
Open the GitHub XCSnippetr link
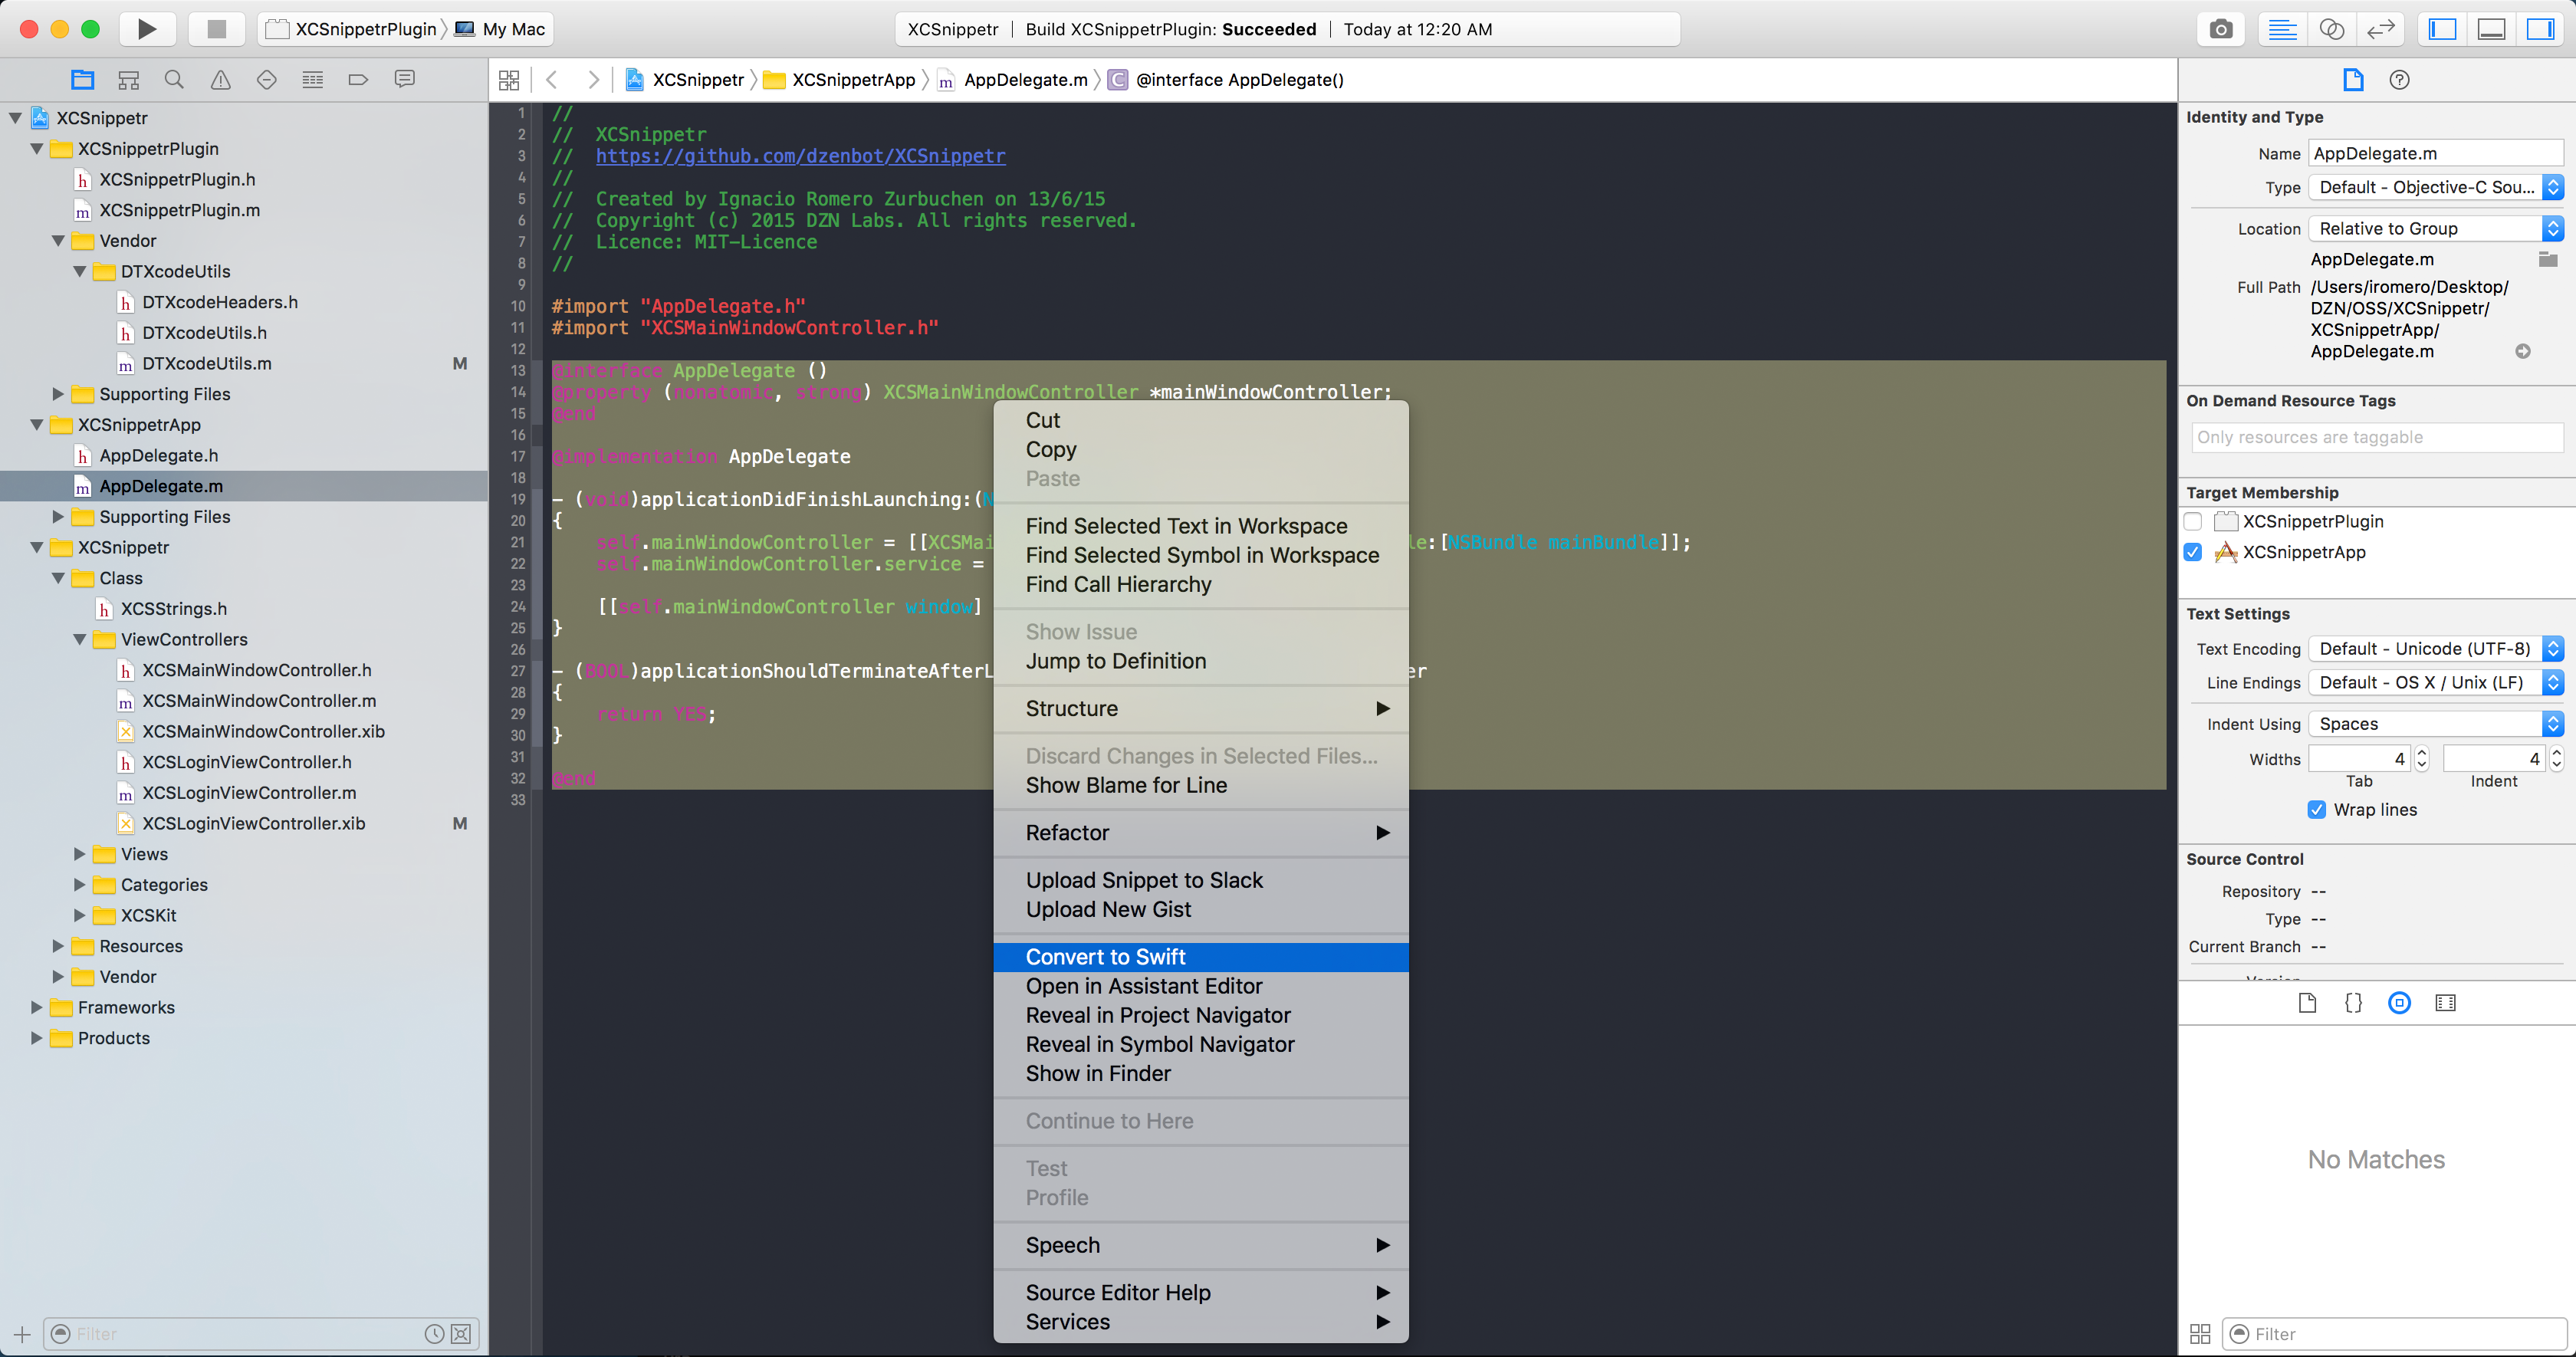tap(800, 156)
